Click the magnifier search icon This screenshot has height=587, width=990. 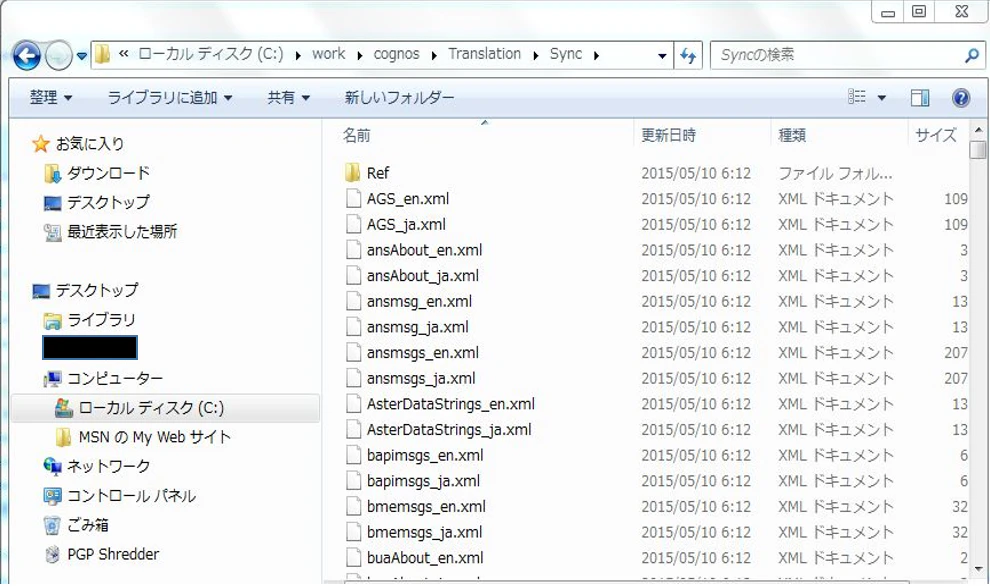click(x=972, y=56)
